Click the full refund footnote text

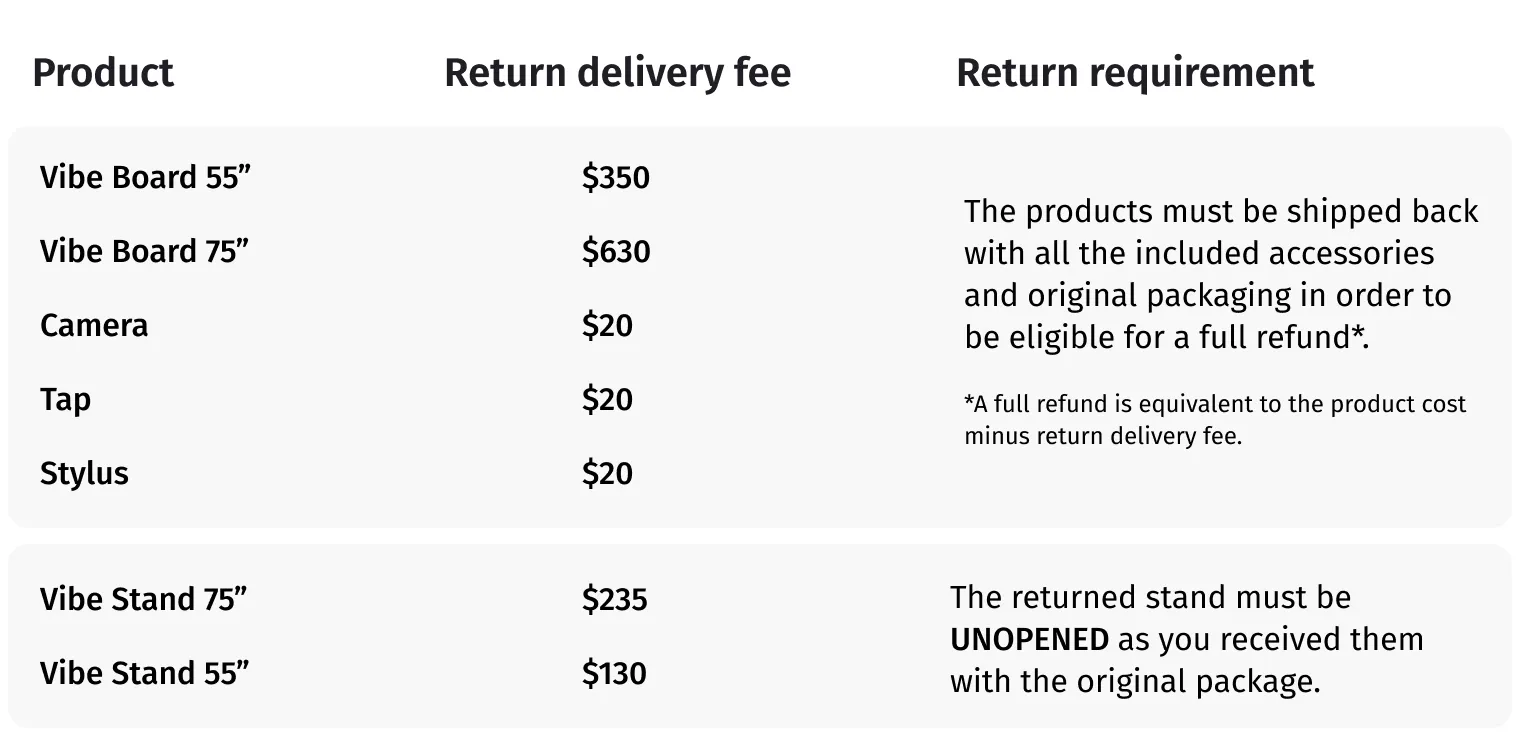1214,420
